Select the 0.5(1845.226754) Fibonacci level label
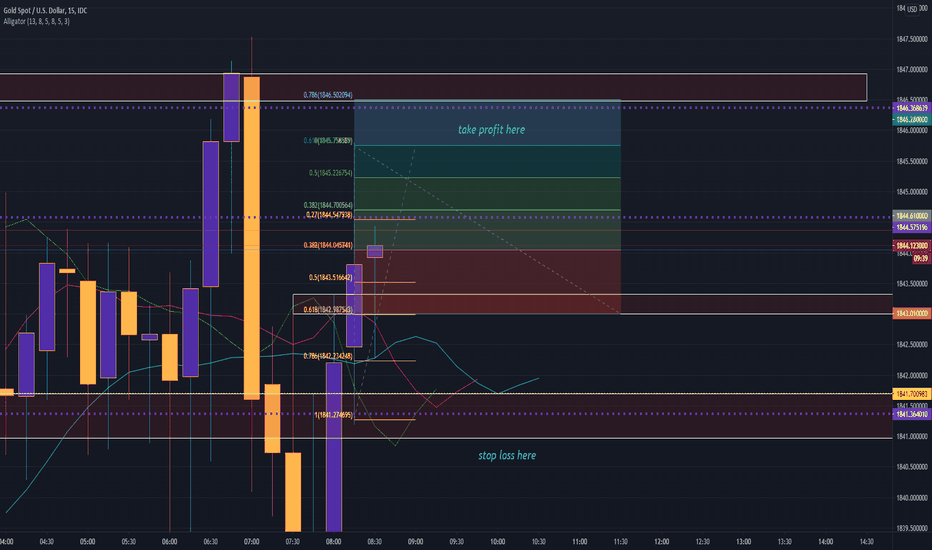Screen dimensions: 932x550 330,173
